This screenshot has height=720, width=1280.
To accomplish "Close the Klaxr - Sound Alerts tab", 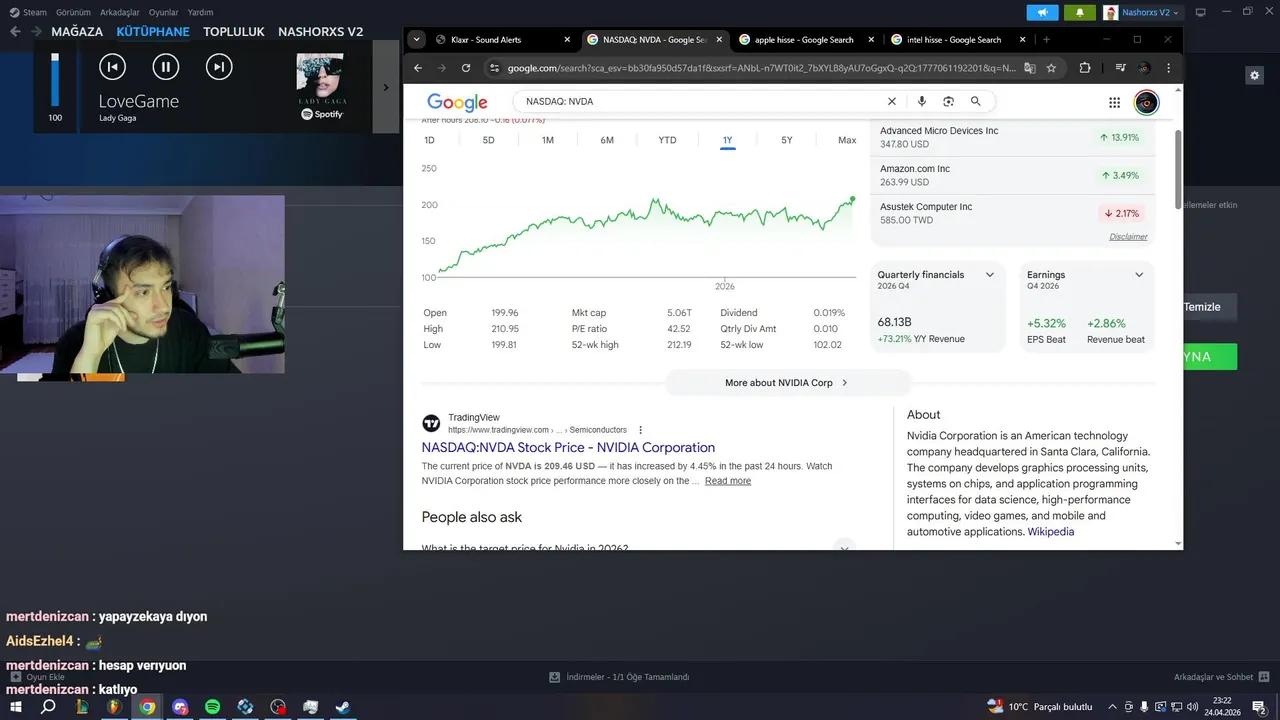I will click(x=567, y=40).
